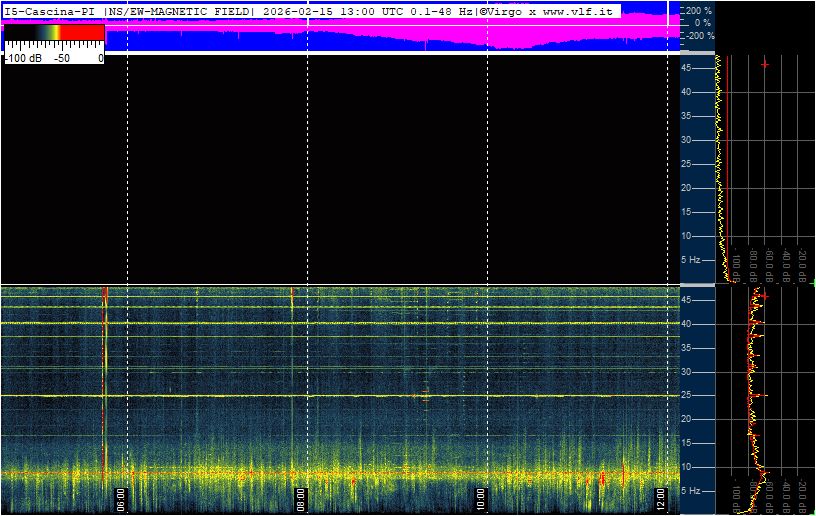This screenshot has height=516, width=816.
Task: Click the 45 label on upper frequency axis
Action: [x=687, y=68]
